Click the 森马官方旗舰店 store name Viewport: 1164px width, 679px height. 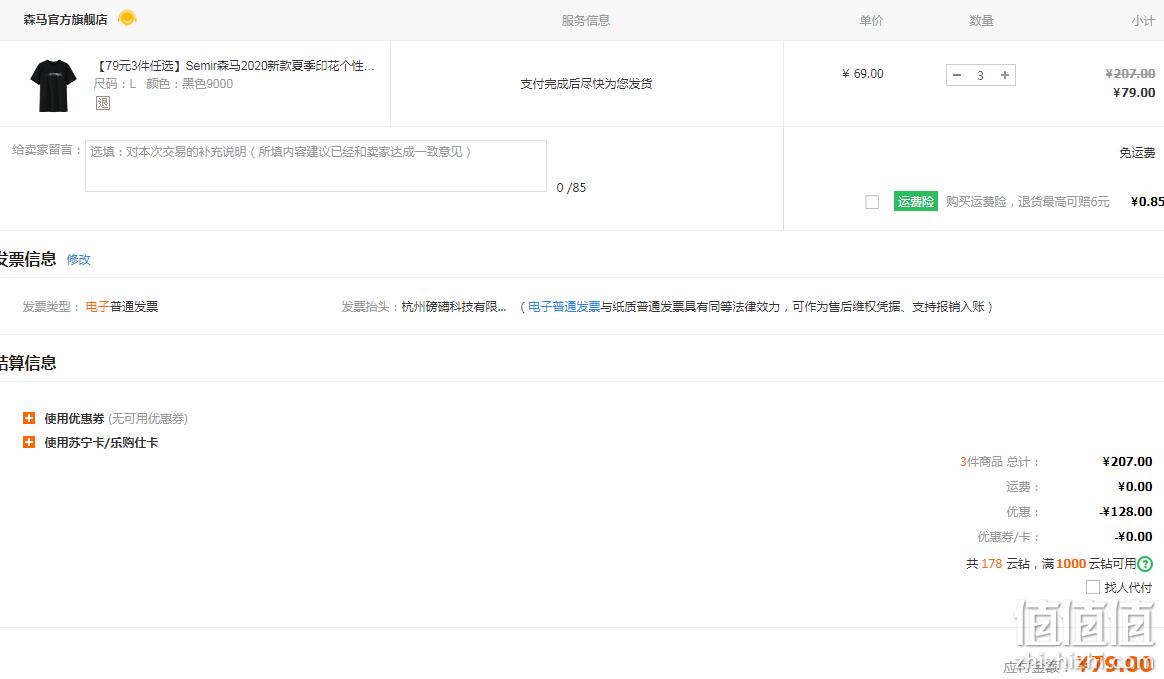65,19
